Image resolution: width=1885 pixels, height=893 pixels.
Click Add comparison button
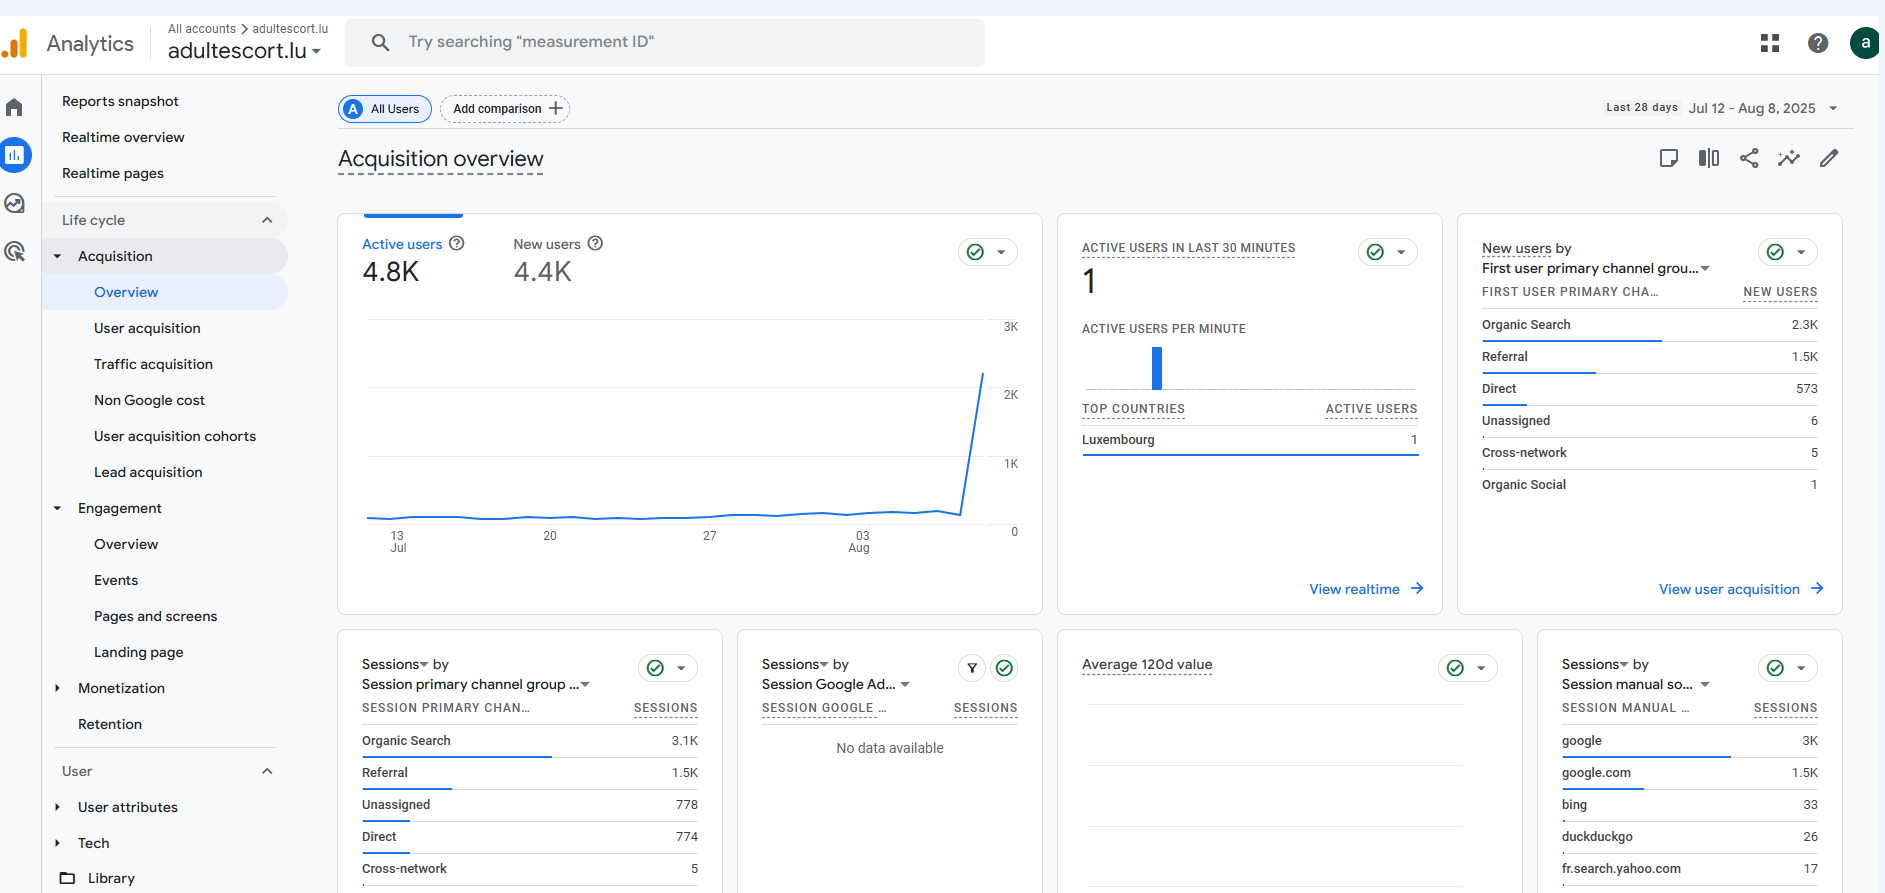[x=505, y=109]
